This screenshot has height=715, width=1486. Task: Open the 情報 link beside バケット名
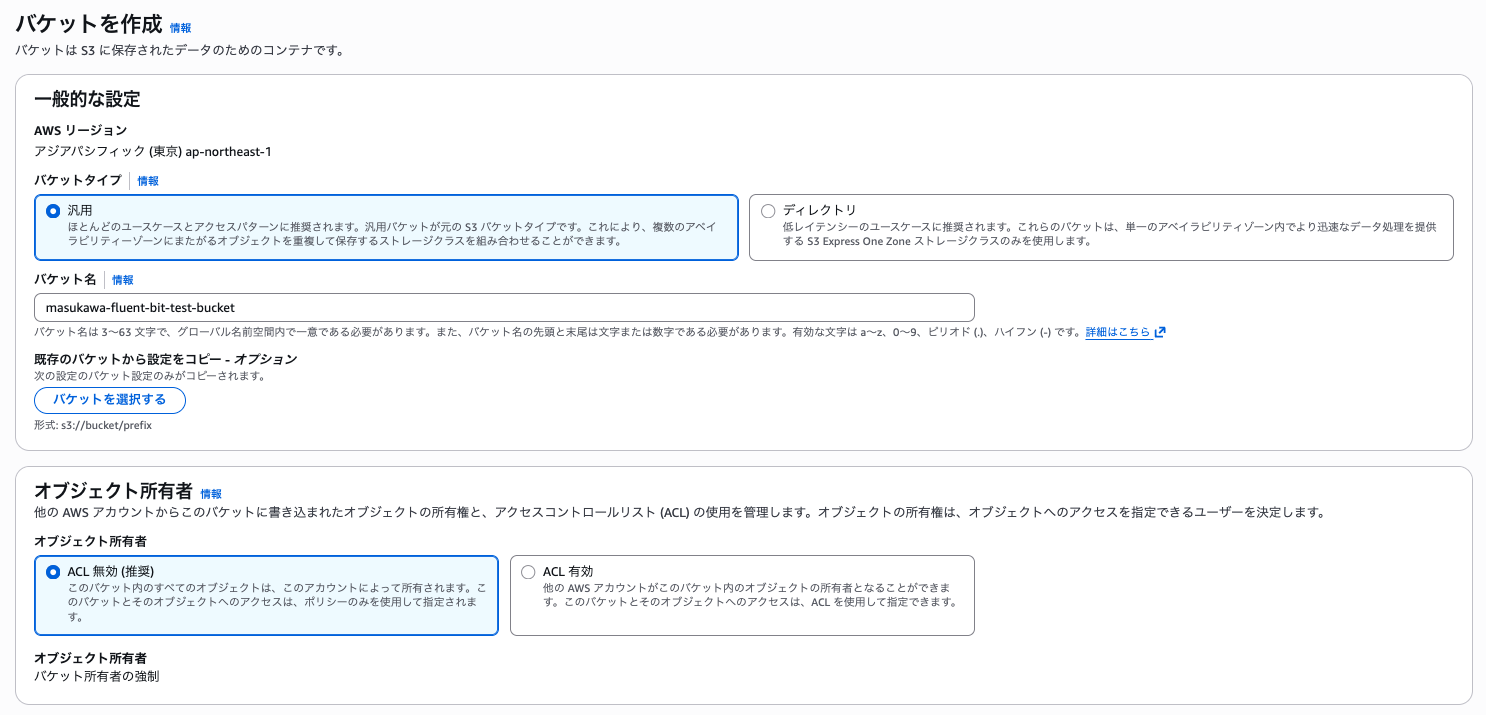click(x=122, y=279)
